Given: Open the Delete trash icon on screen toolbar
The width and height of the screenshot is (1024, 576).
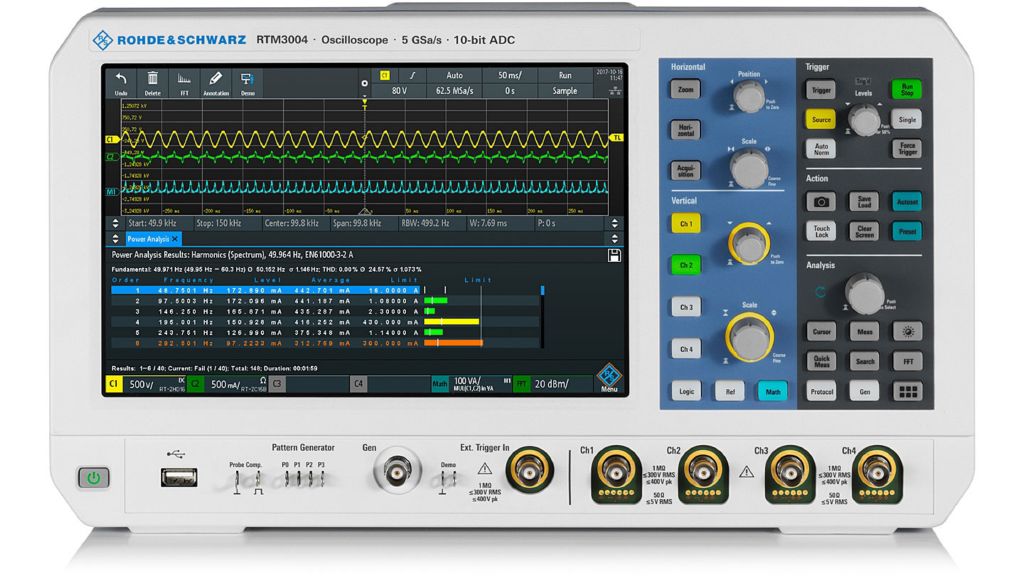Looking at the screenshot, I should click(x=152, y=79).
